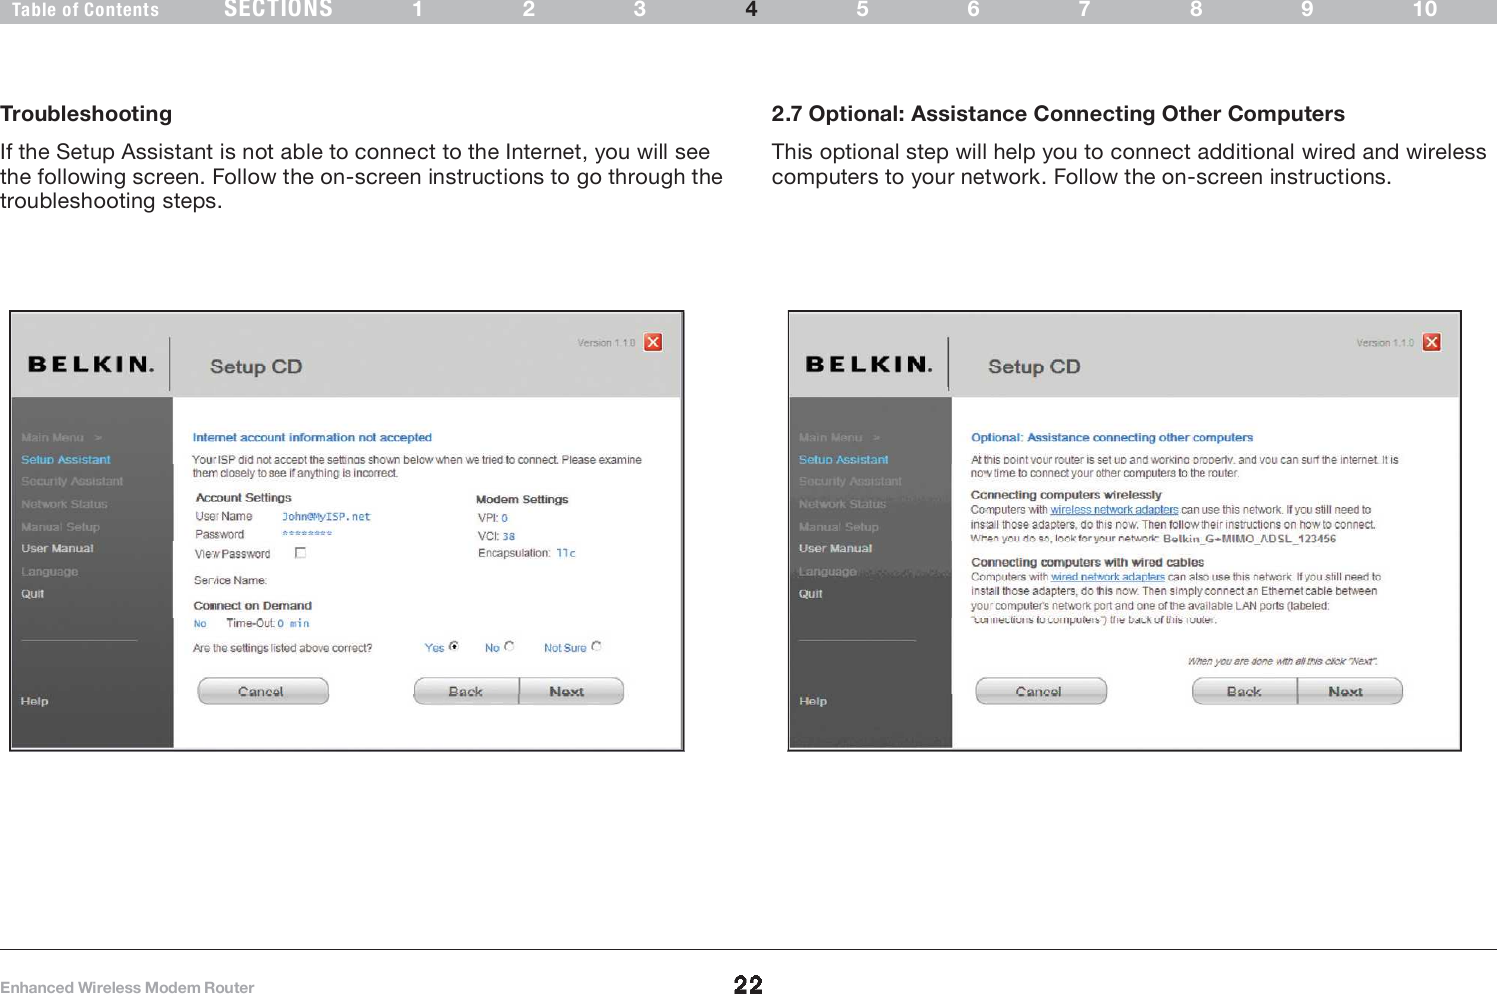Click the 'Version 1.1.0' label in the right window

(x=1385, y=343)
